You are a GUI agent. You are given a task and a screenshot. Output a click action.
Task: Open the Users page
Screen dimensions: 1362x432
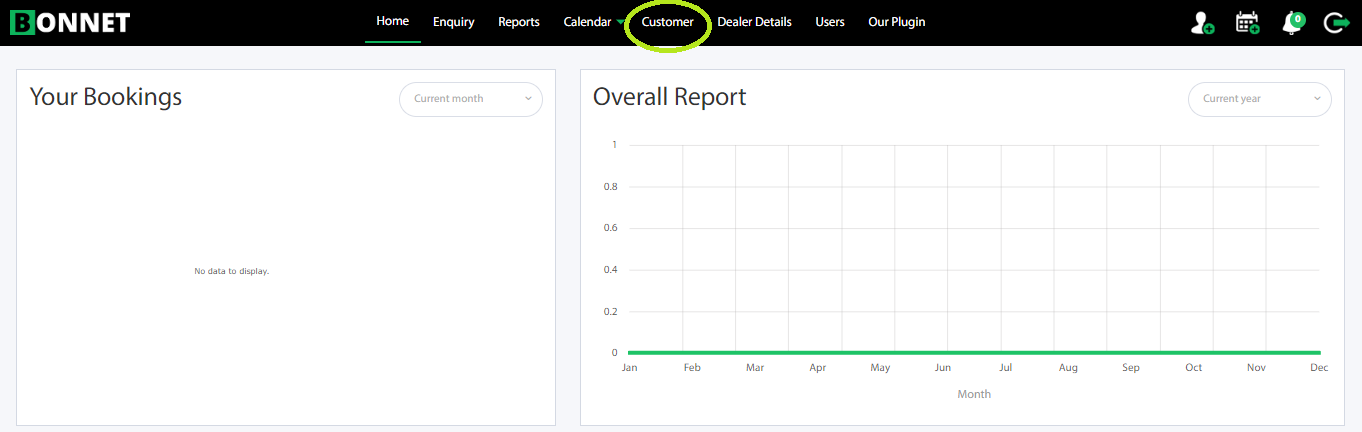tap(830, 22)
